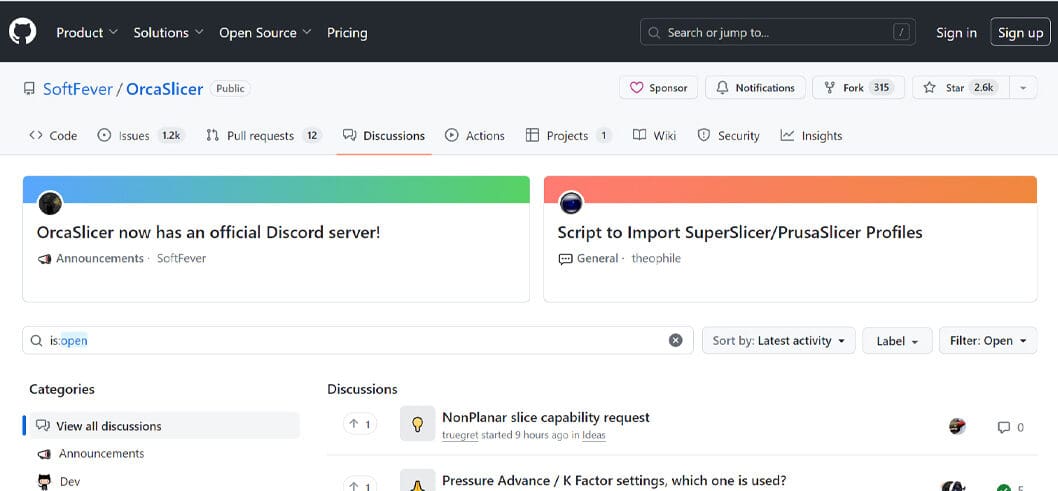
Task: Select the Discussions tab
Action: coord(384,136)
